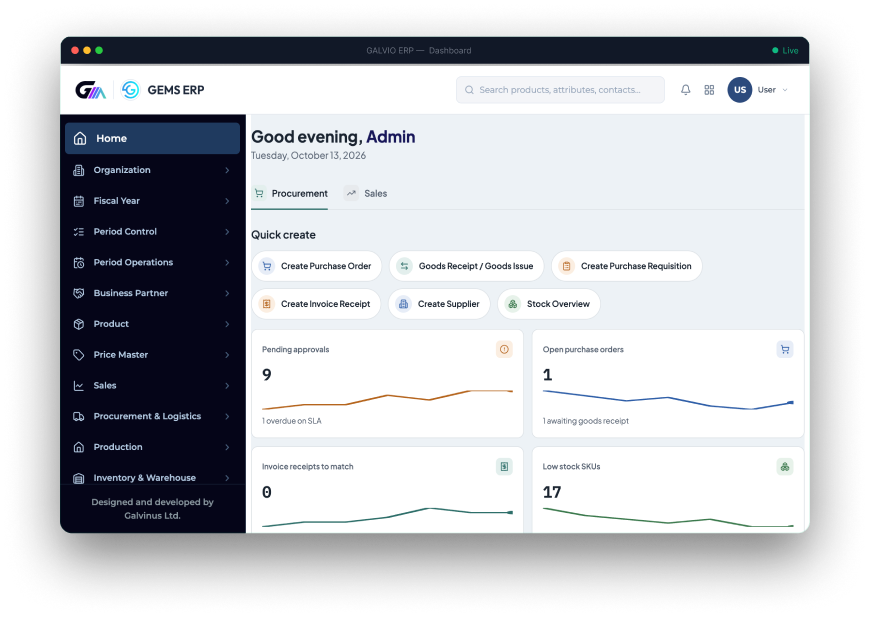Click the GEMS ERP circular logo
This screenshot has width=870, height=618.
coord(130,90)
